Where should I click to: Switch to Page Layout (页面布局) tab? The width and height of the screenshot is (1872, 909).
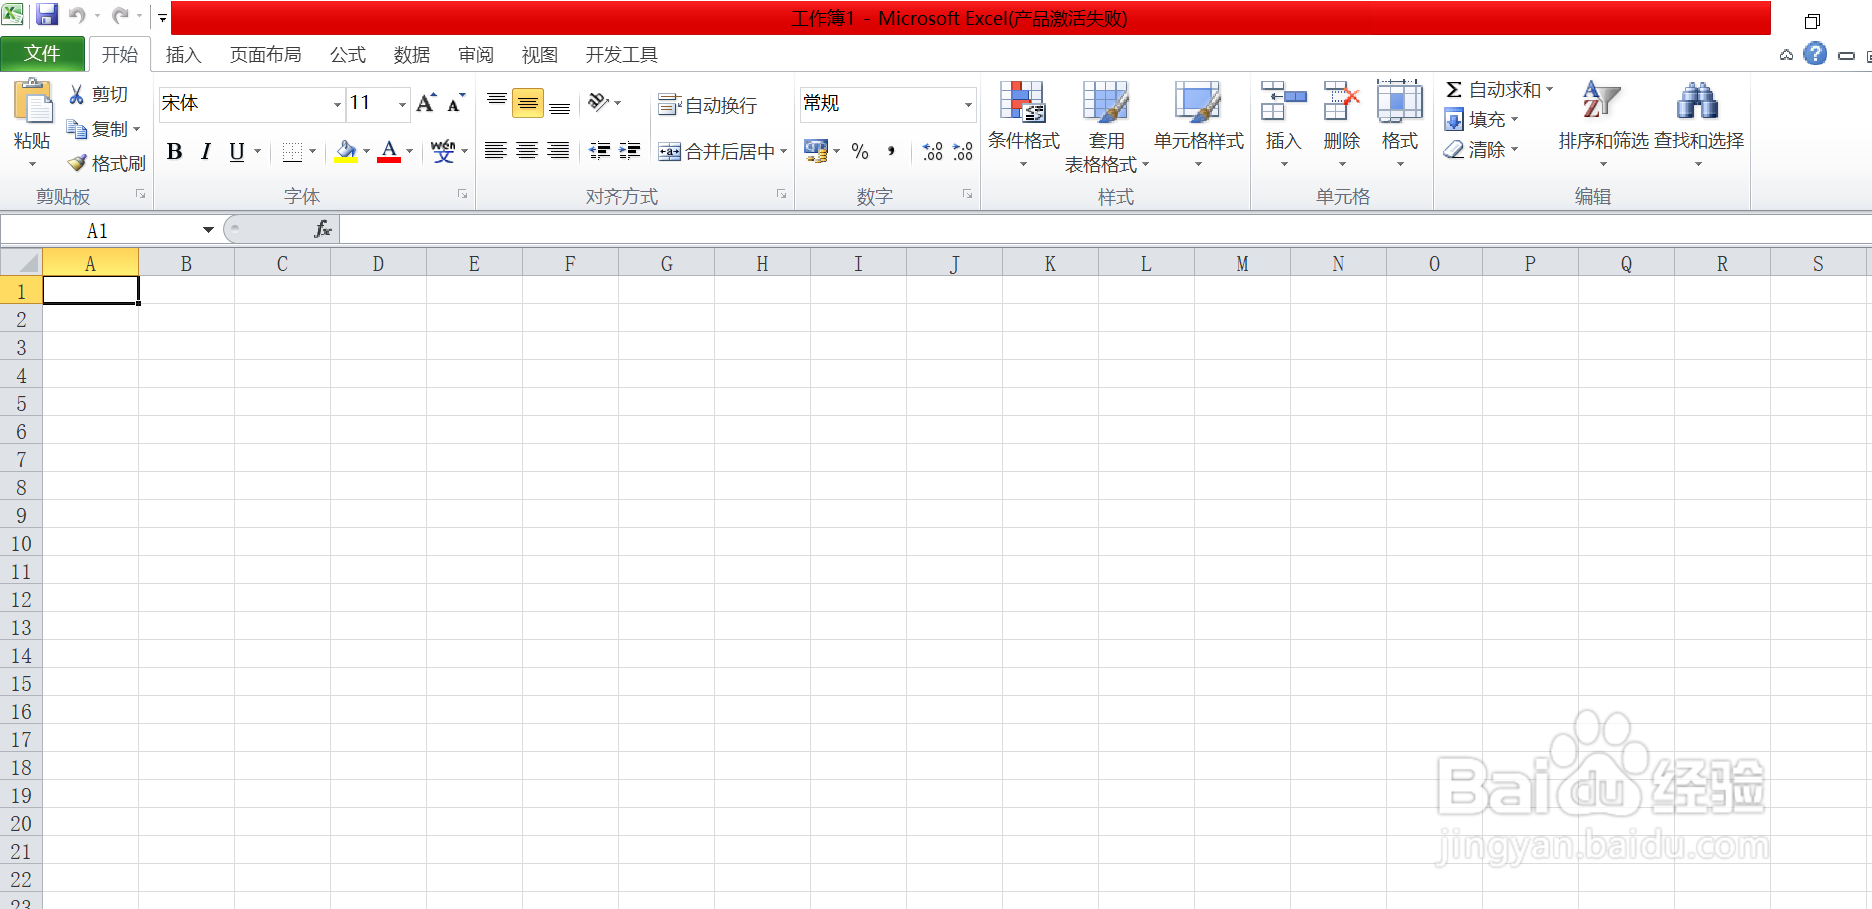(265, 55)
